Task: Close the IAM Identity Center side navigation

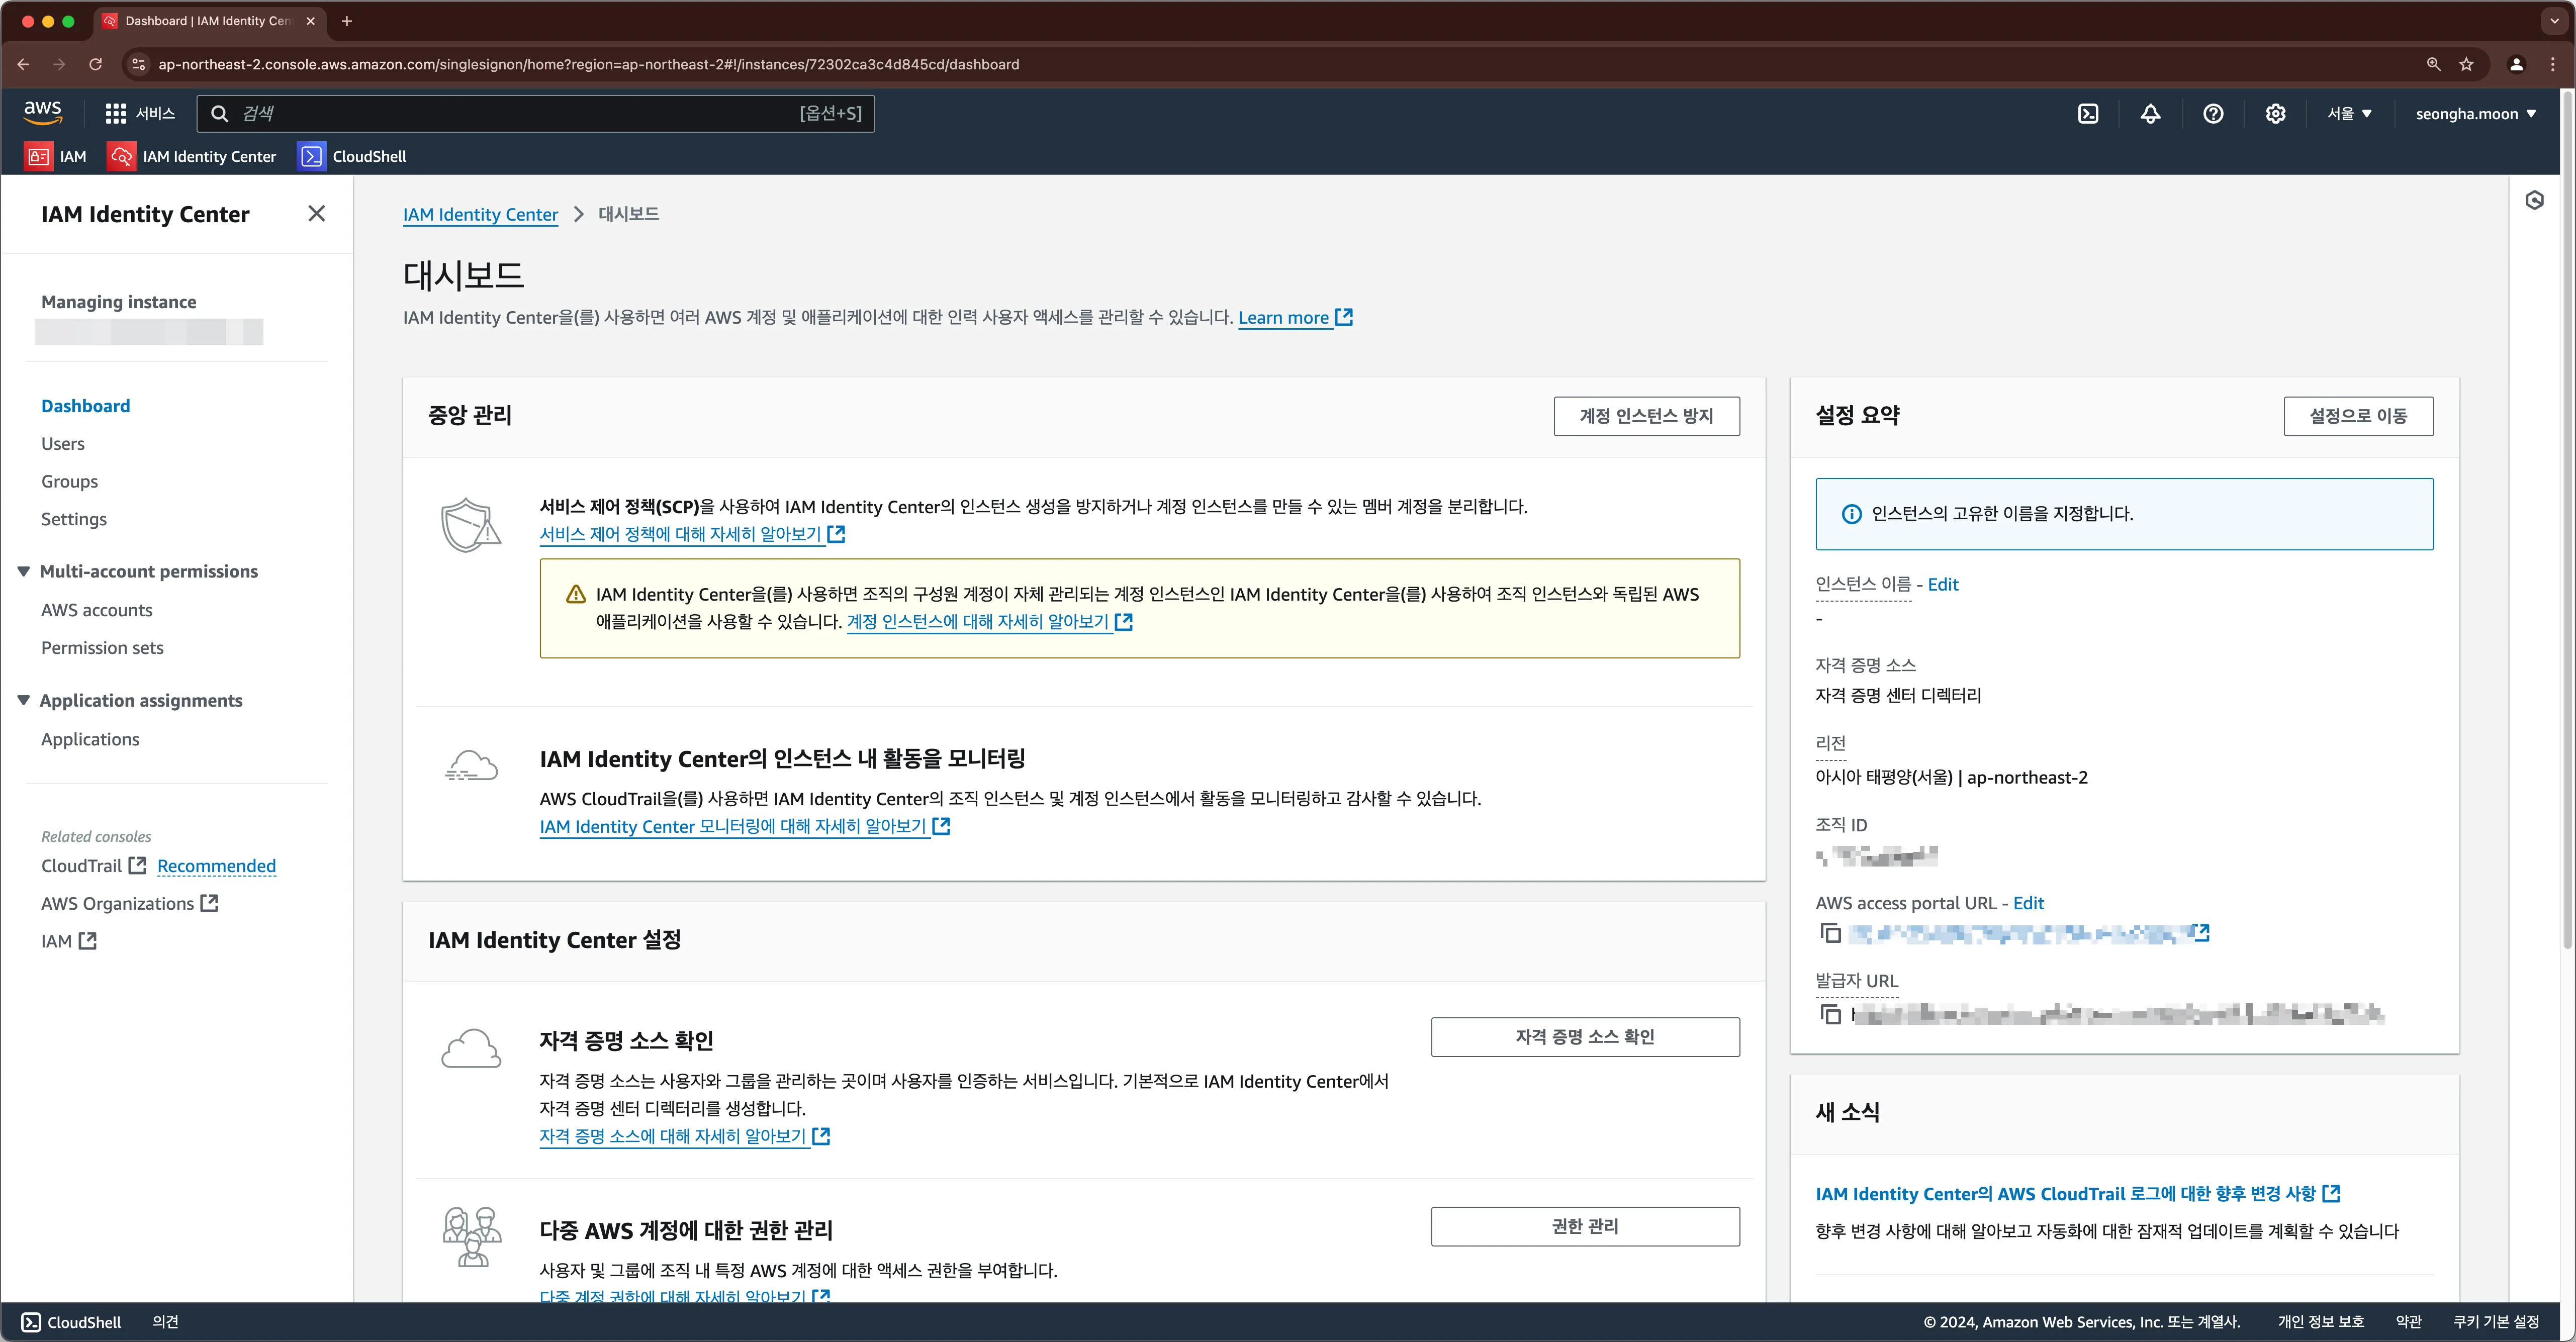Action: pyautogui.click(x=316, y=213)
